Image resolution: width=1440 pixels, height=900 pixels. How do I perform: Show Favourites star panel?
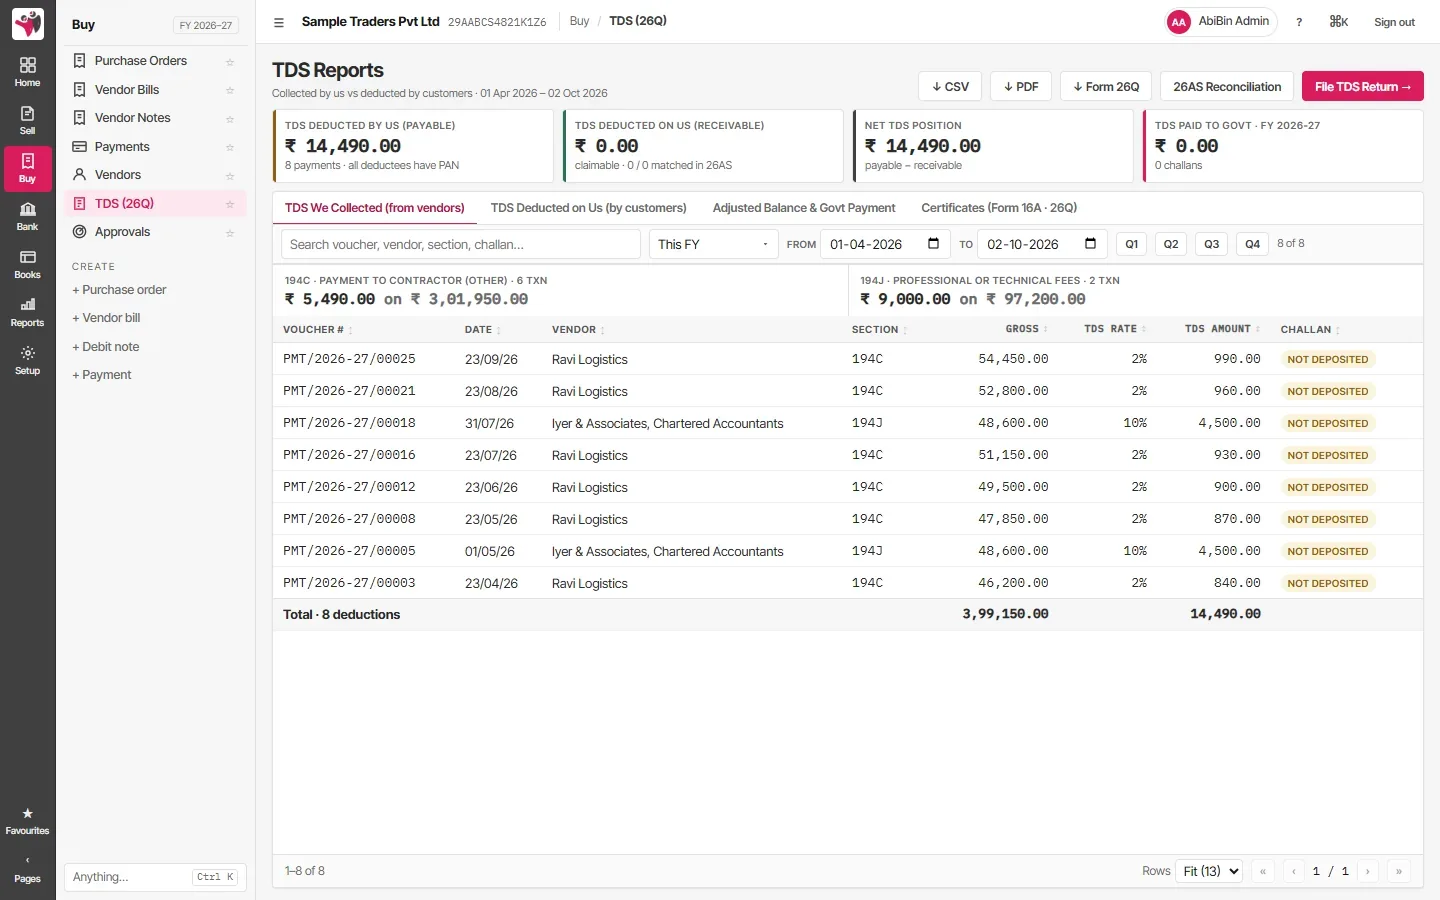27,821
